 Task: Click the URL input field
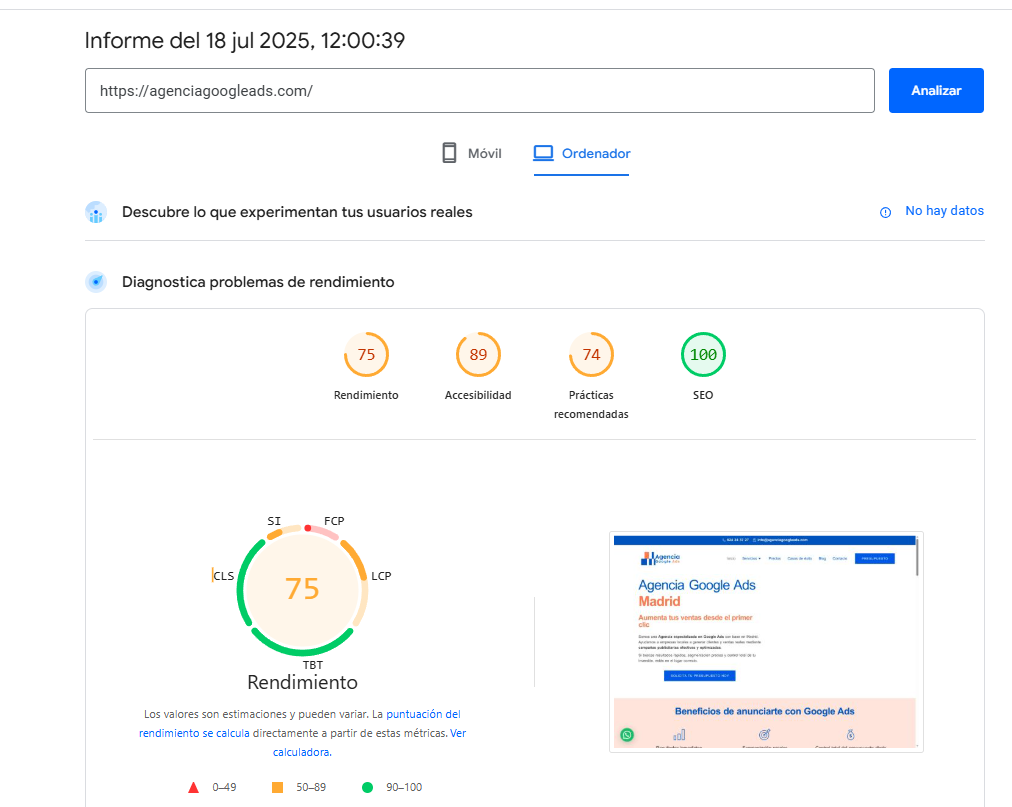(480, 90)
